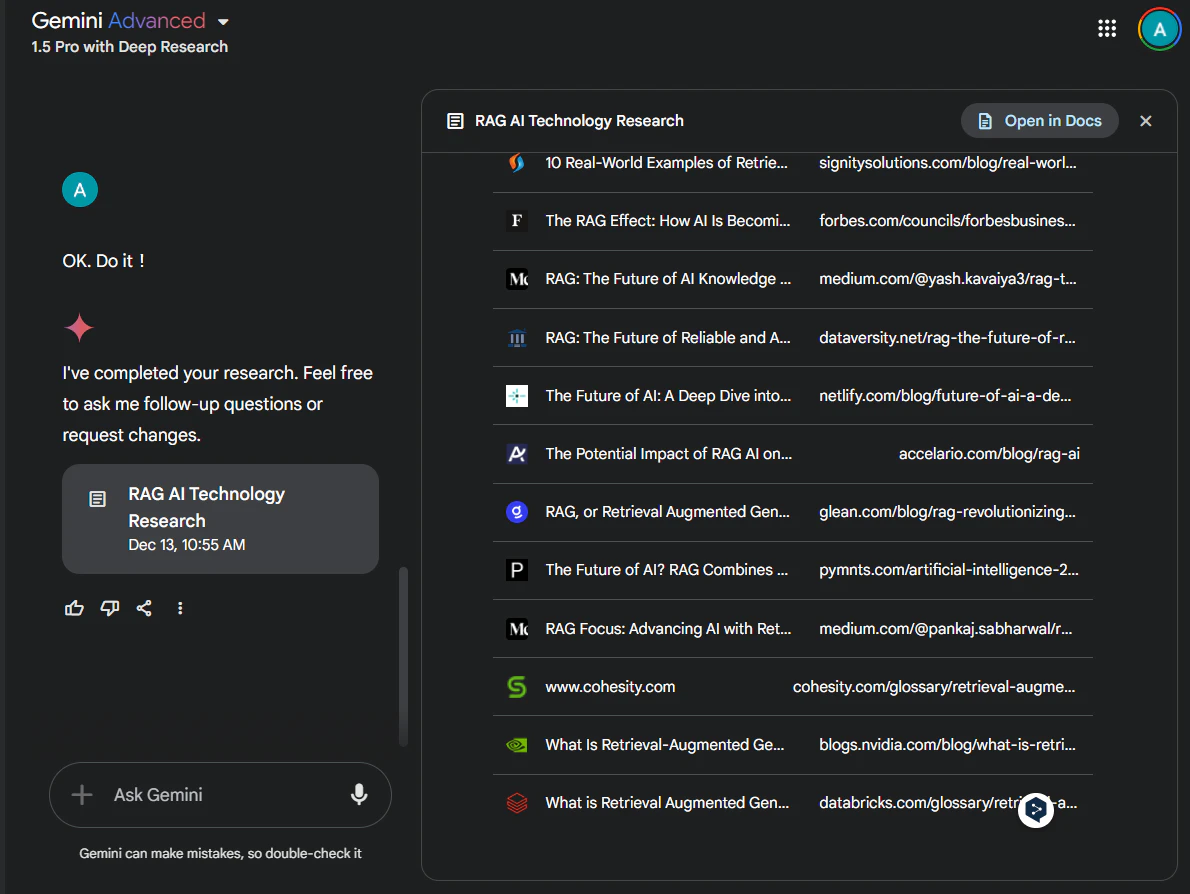Select 'RAG Focus: Advancing AI with Ret...' title
1190x894 pixels.
(668, 628)
